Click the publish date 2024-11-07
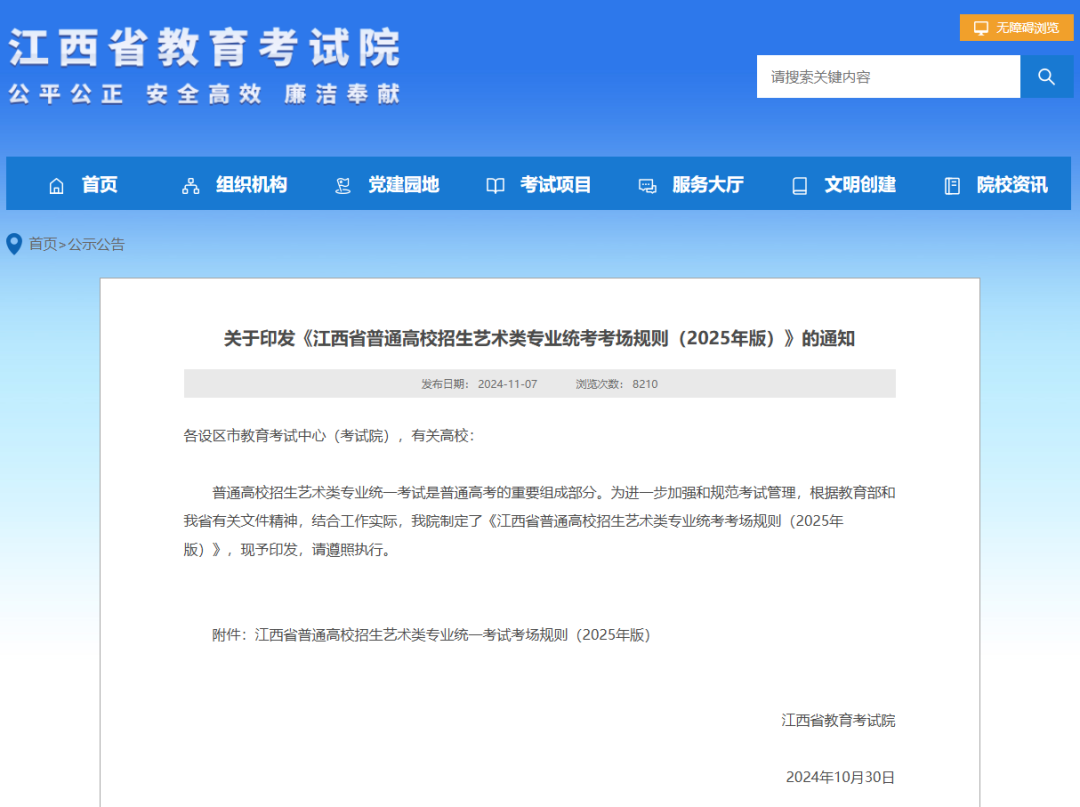Screen dimensions: 1080x807 click(x=507, y=384)
